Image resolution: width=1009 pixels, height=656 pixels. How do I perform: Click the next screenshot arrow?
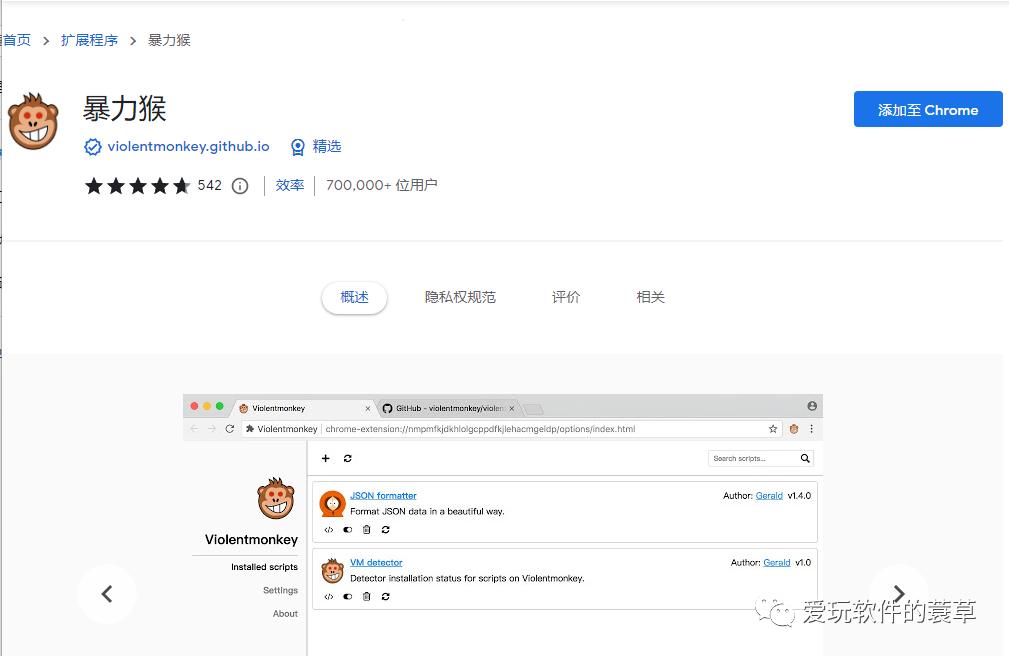(x=898, y=594)
